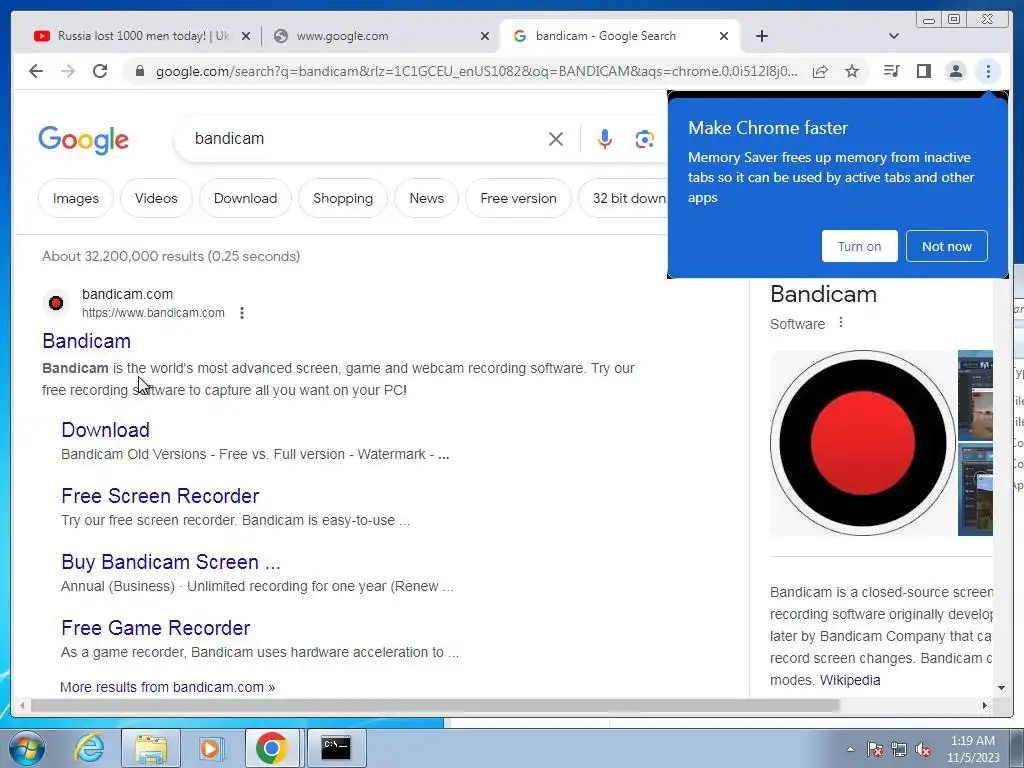Screen dimensions: 1024x768
Task: Select the News filter chip
Action: 426,198
